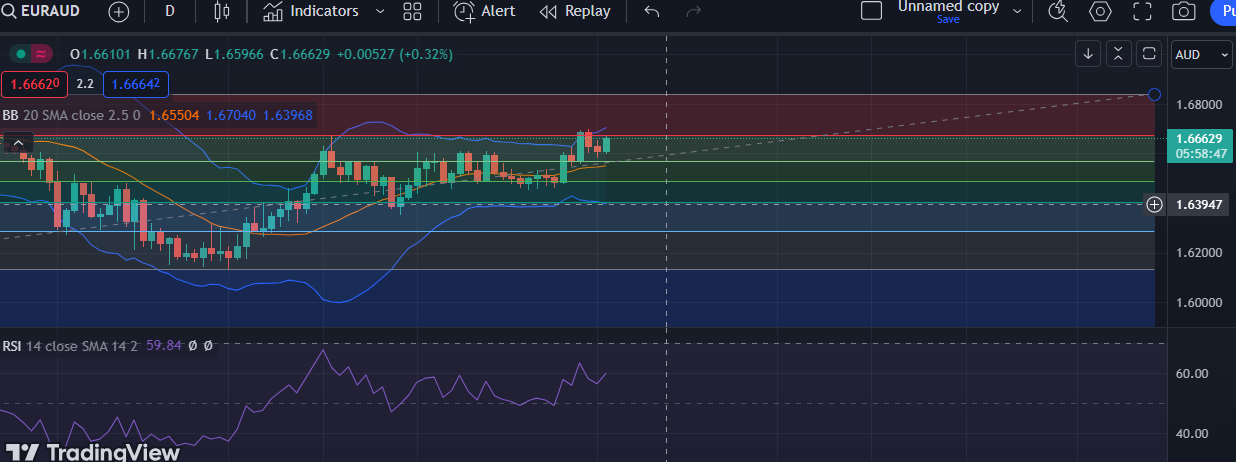Click the plus at price 1.63947
The width and height of the screenshot is (1236, 462).
pos(1154,204)
